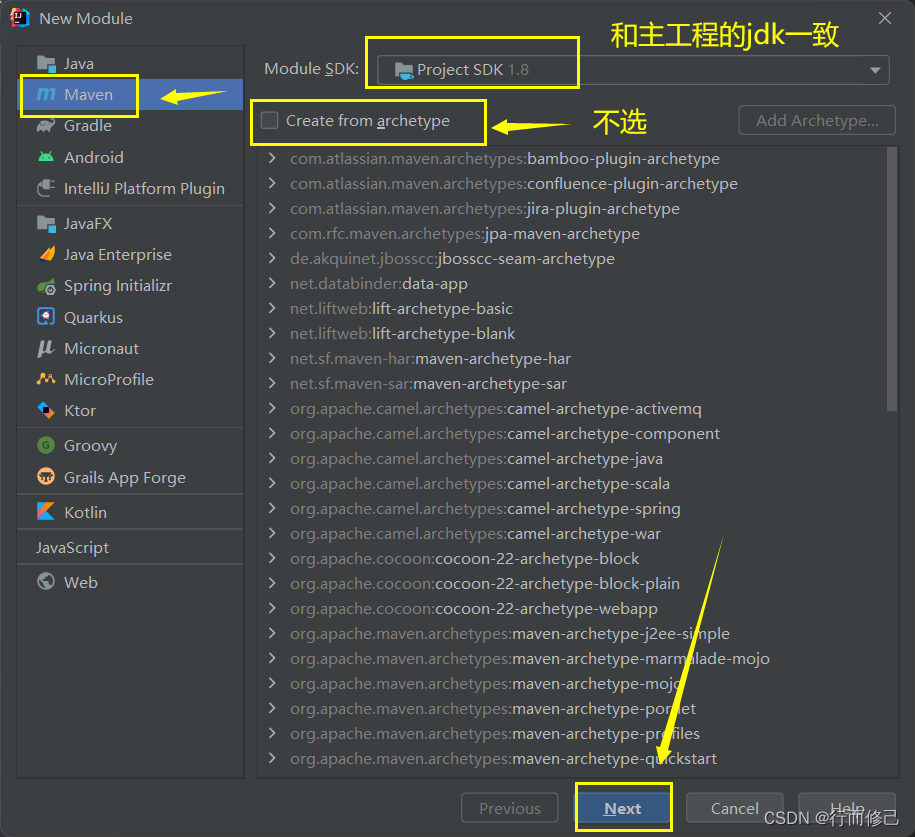Expand jpa-maven-archetype entry
The image size is (915, 837).
[272, 233]
